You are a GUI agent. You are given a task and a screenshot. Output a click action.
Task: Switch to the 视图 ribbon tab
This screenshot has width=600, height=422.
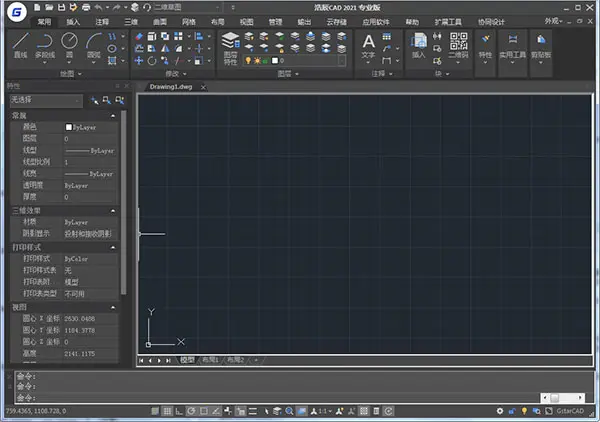(246, 22)
